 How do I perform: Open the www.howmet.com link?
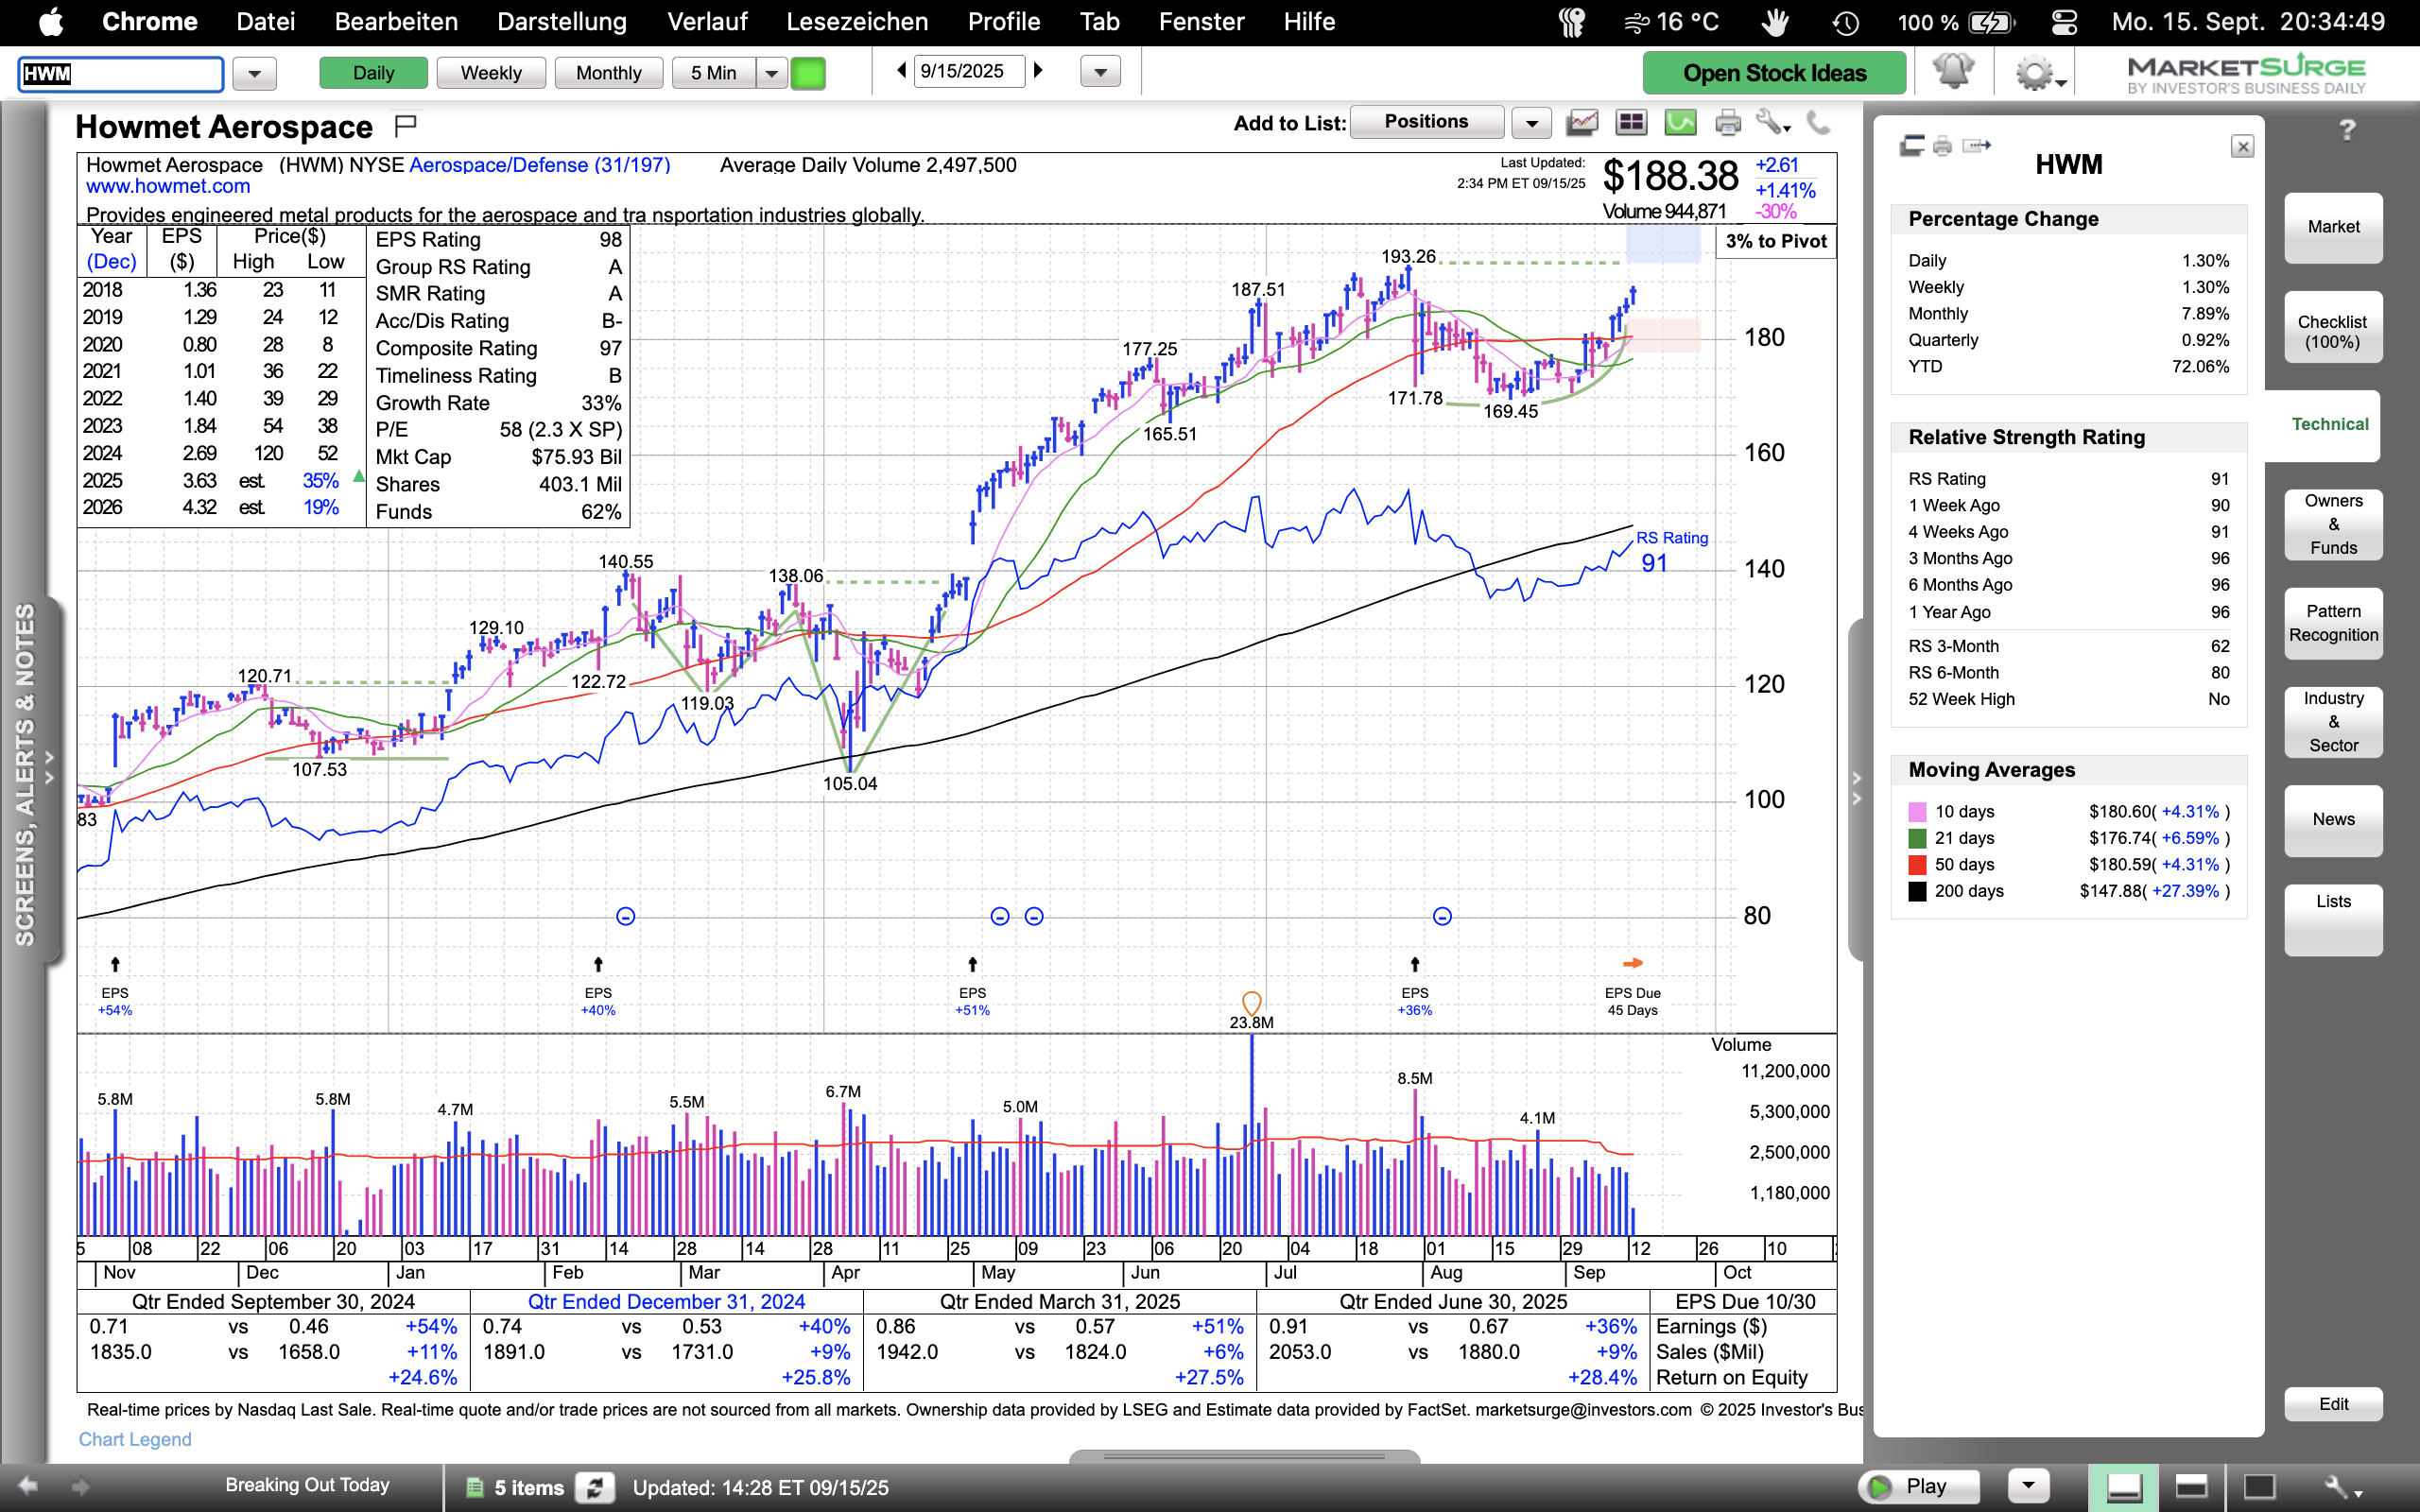pos(168,186)
